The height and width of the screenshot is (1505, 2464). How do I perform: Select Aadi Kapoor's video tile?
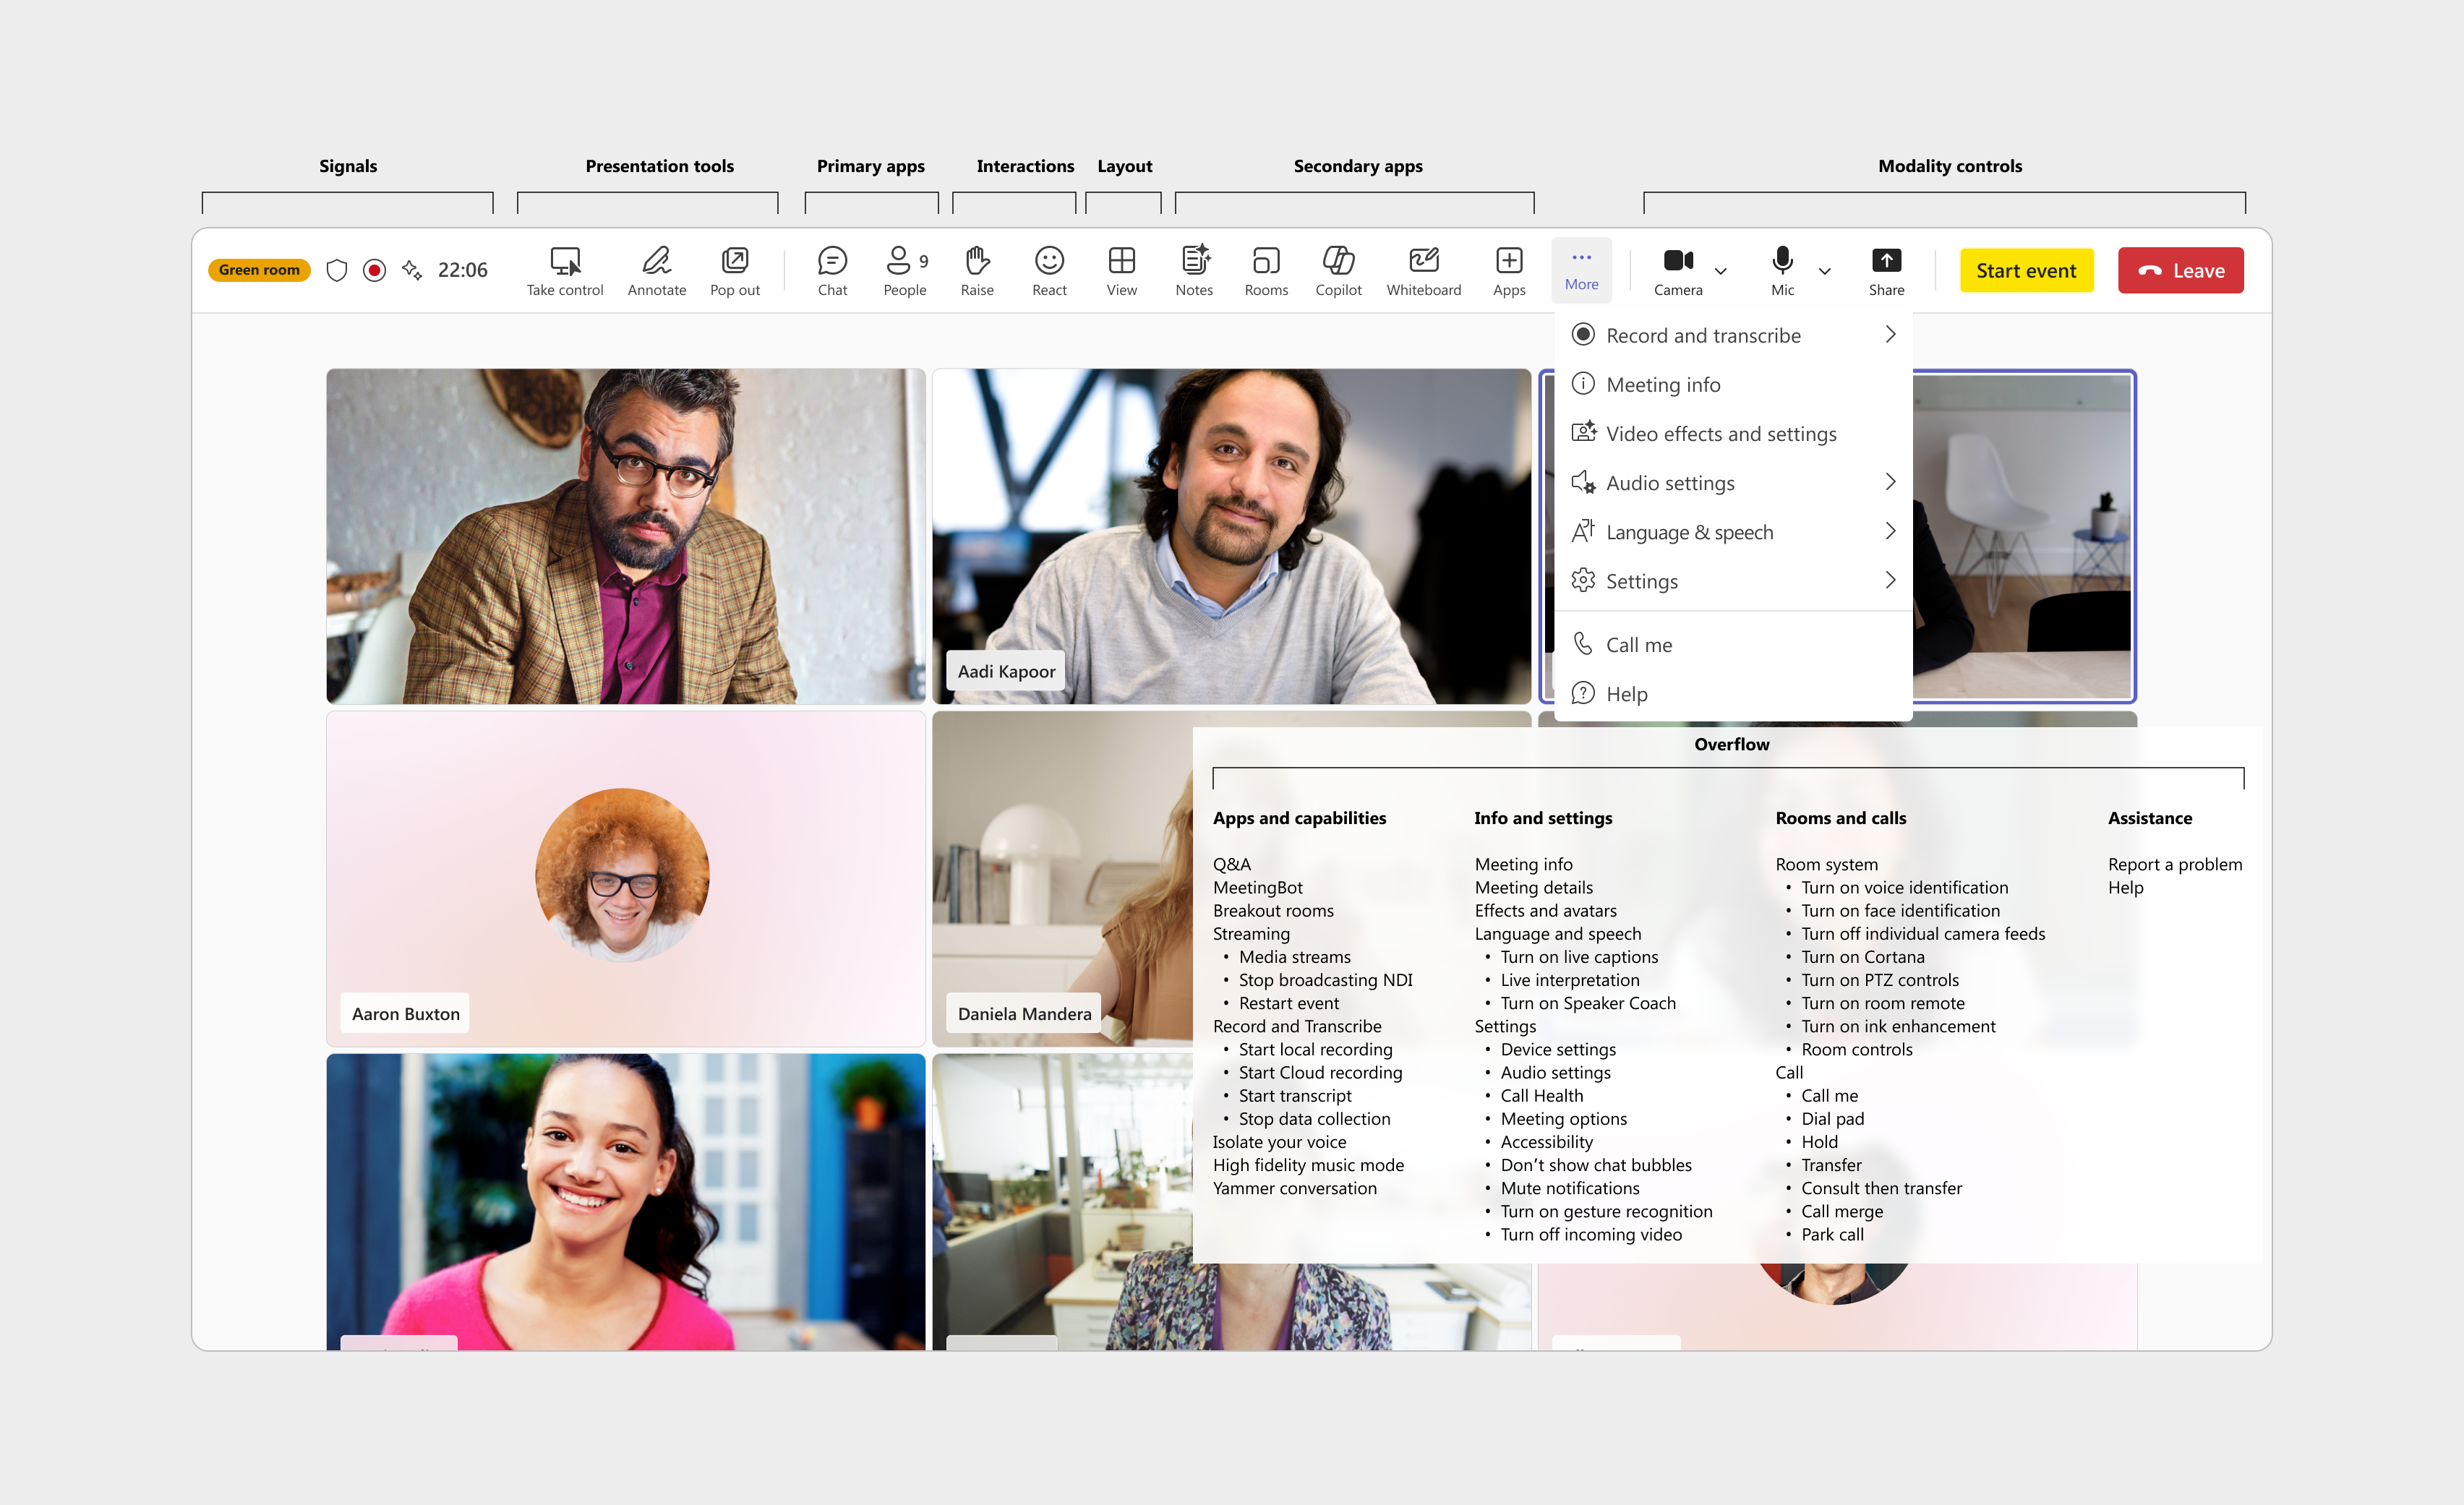point(1231,536)
